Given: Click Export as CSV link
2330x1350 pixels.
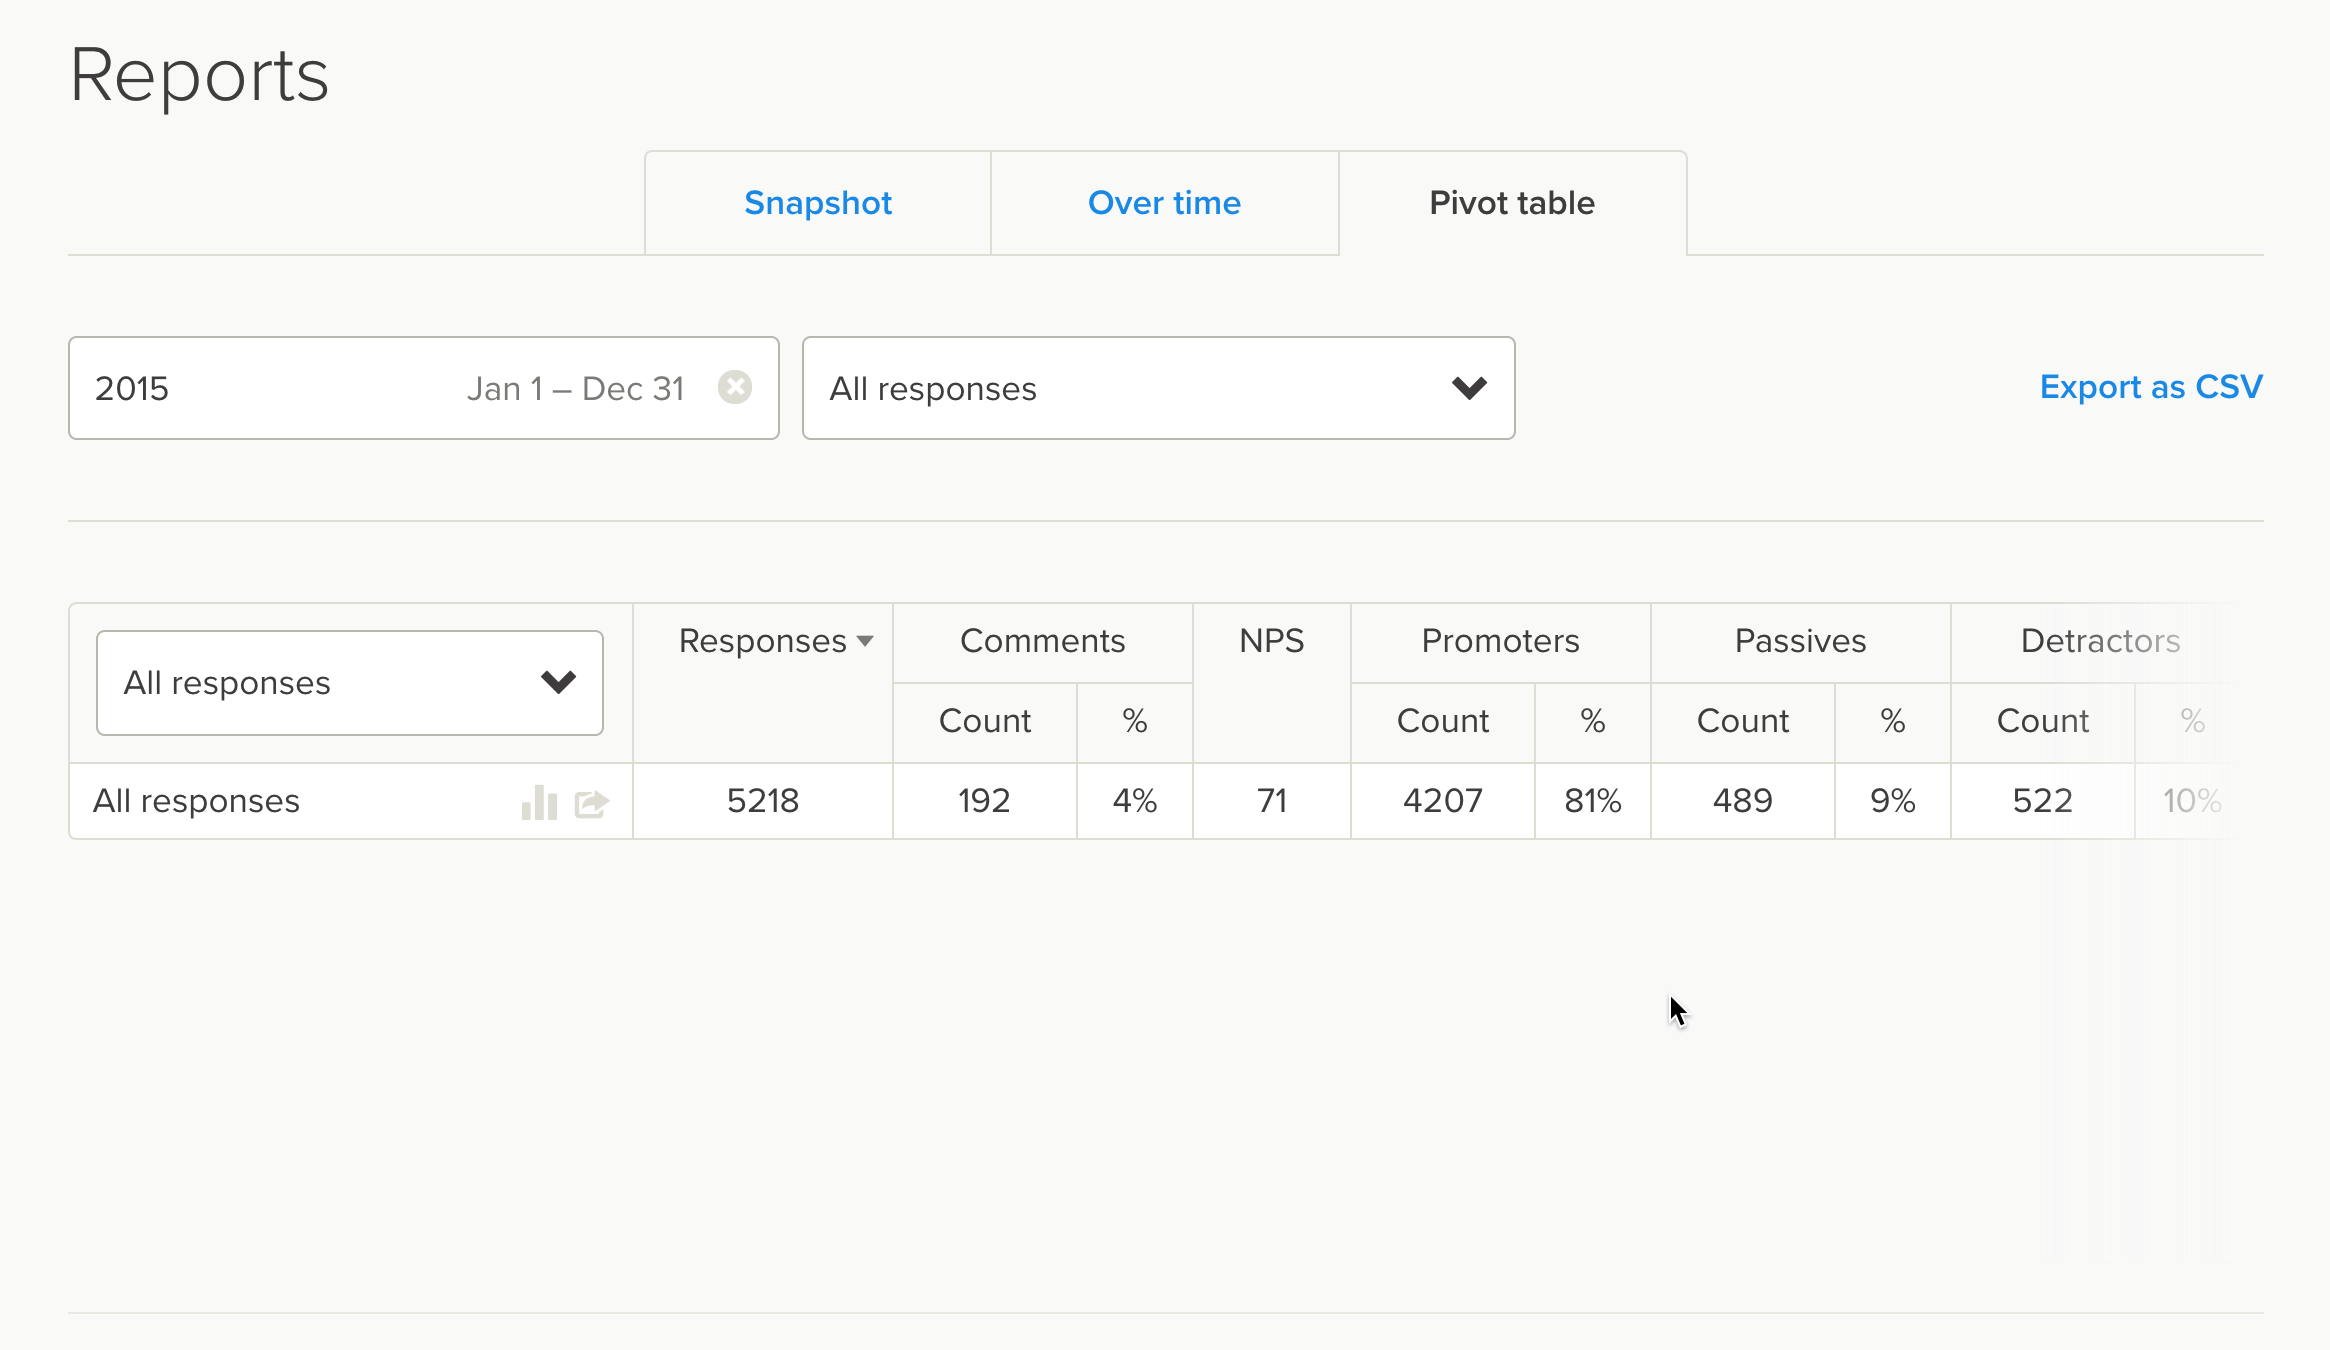Looking at the screenshot, I should tap(2150, 387).
